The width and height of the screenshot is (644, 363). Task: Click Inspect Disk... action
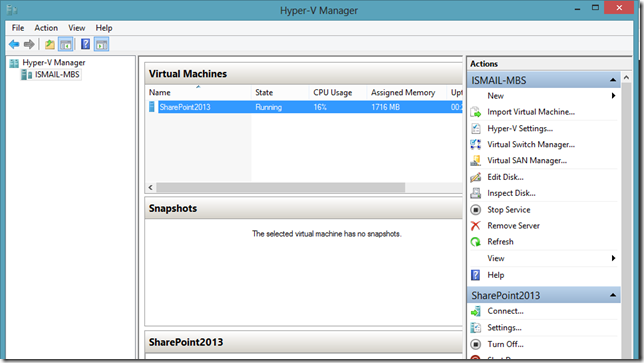click(x=511, y=193)
